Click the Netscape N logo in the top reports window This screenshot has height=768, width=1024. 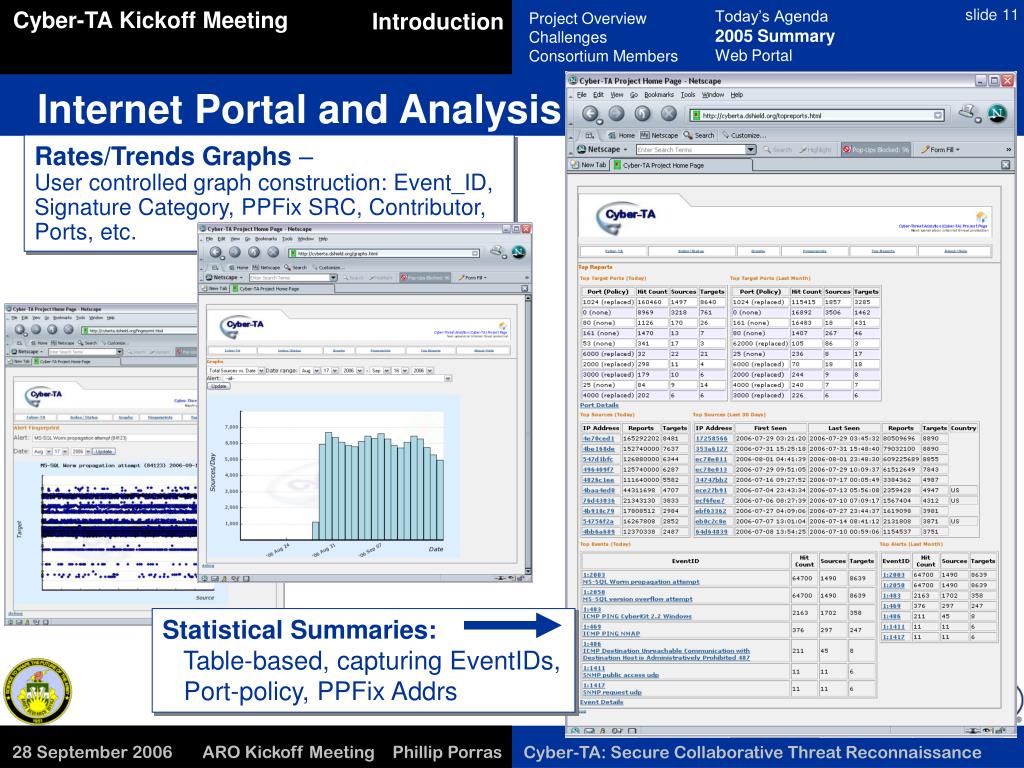[x=997, y=114]
